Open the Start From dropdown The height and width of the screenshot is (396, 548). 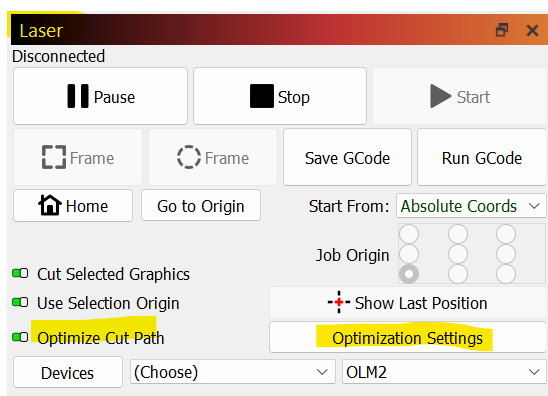pos(471,206)
